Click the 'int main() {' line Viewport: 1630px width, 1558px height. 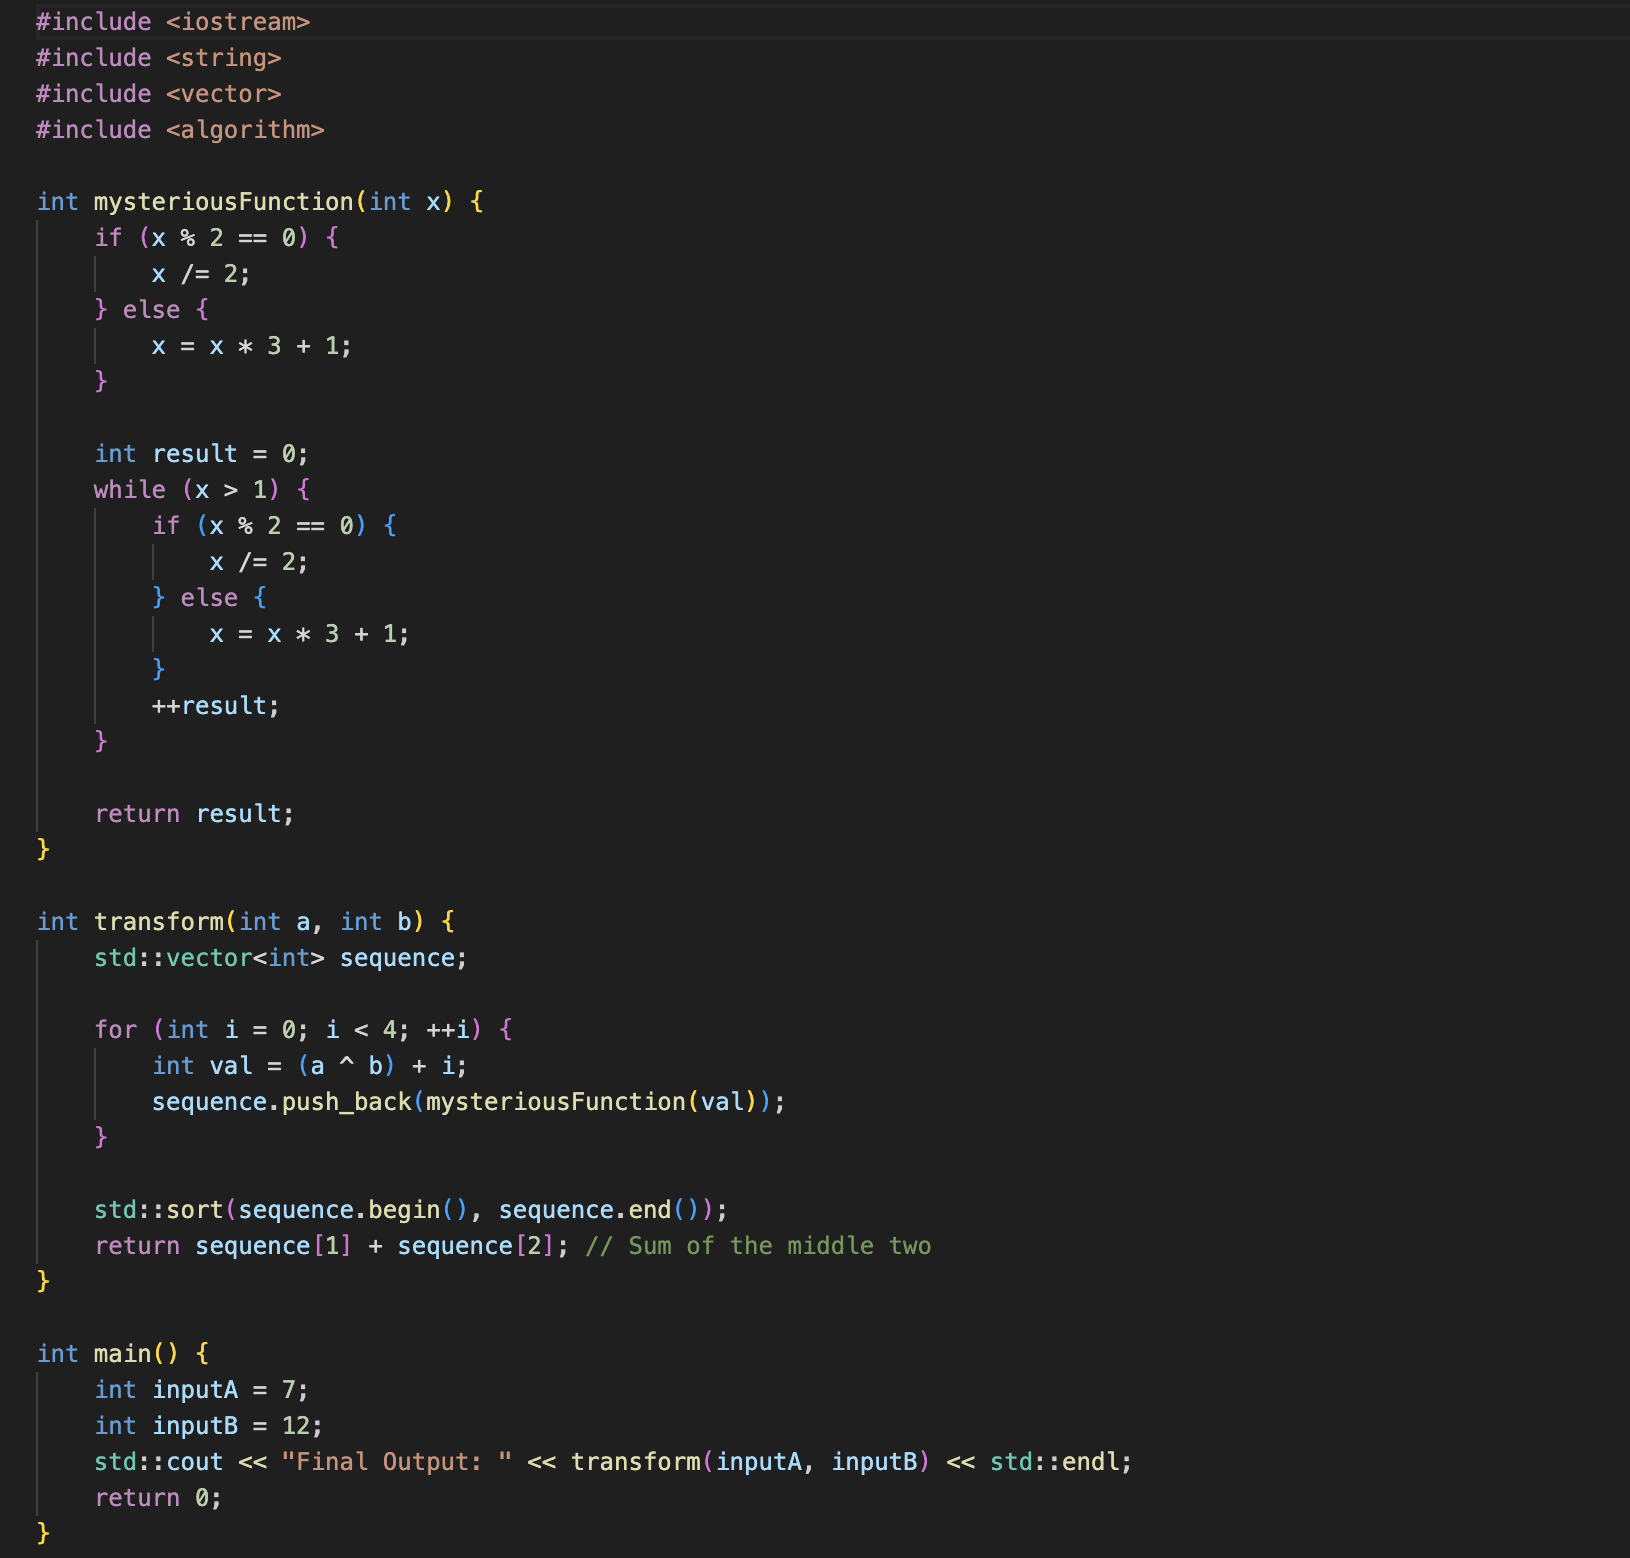pos(123,1354)
